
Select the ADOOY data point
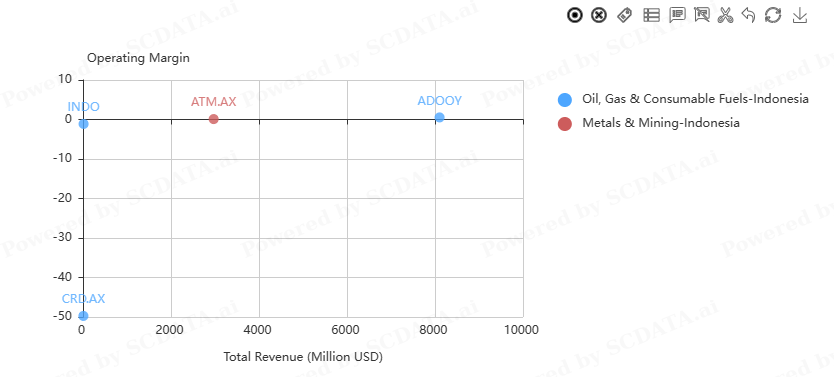tap(439, 117)
